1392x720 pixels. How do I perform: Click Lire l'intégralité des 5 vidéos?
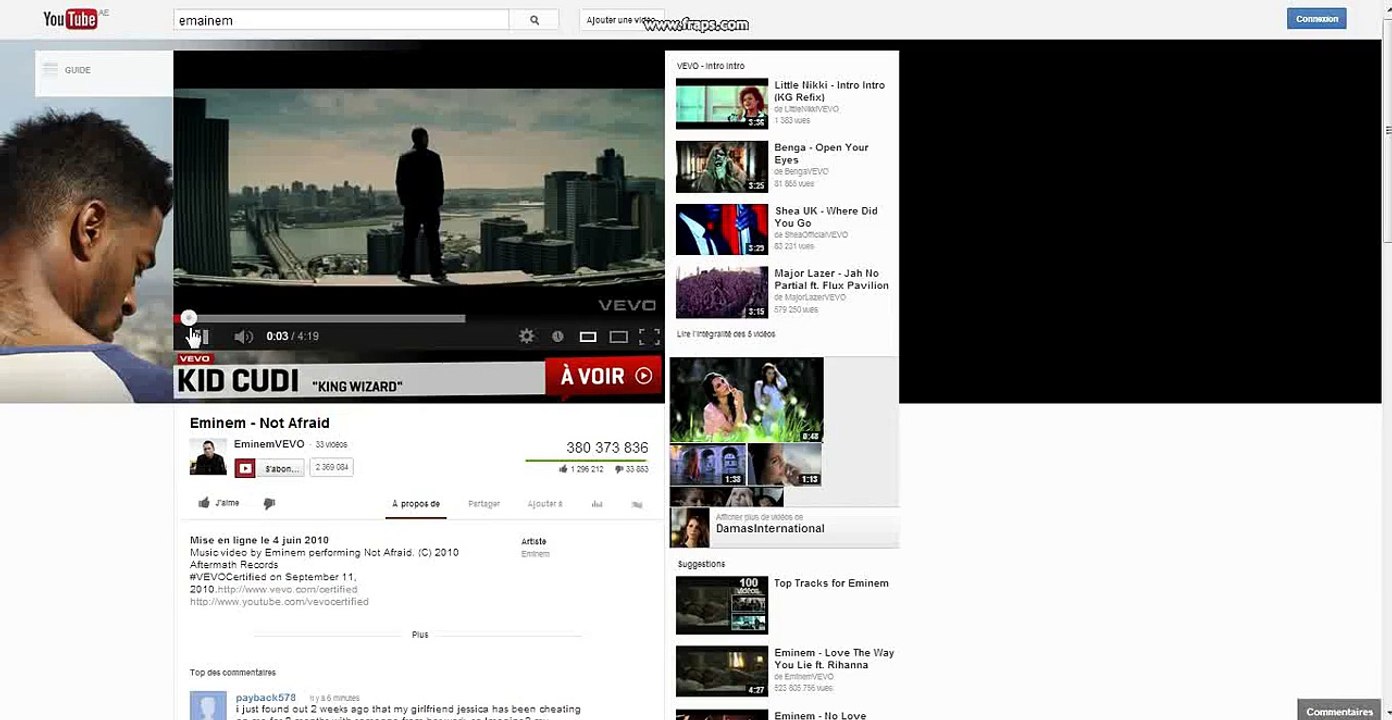(x=726, y=334)
